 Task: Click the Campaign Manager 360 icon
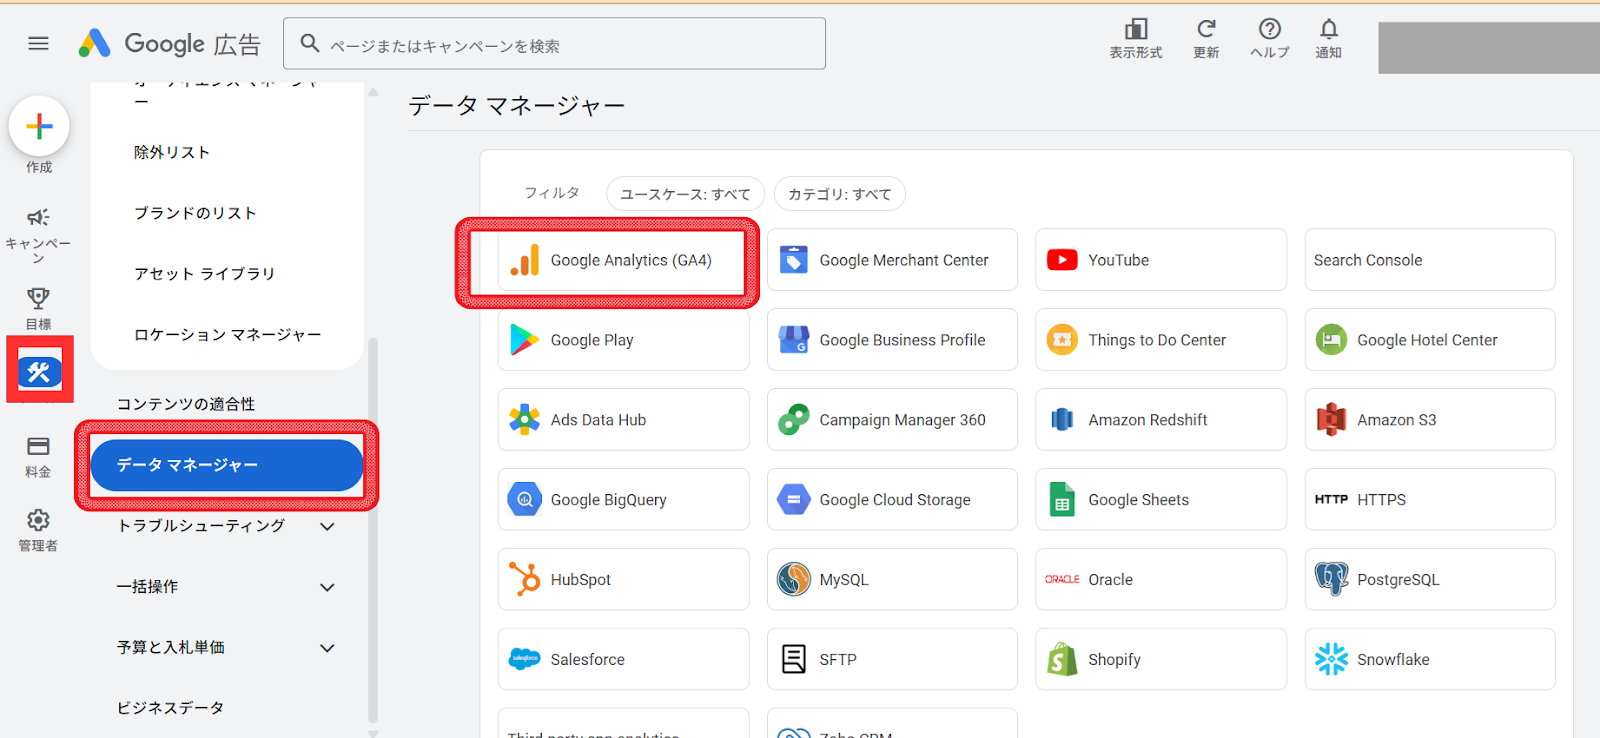[x=793, y=420]
